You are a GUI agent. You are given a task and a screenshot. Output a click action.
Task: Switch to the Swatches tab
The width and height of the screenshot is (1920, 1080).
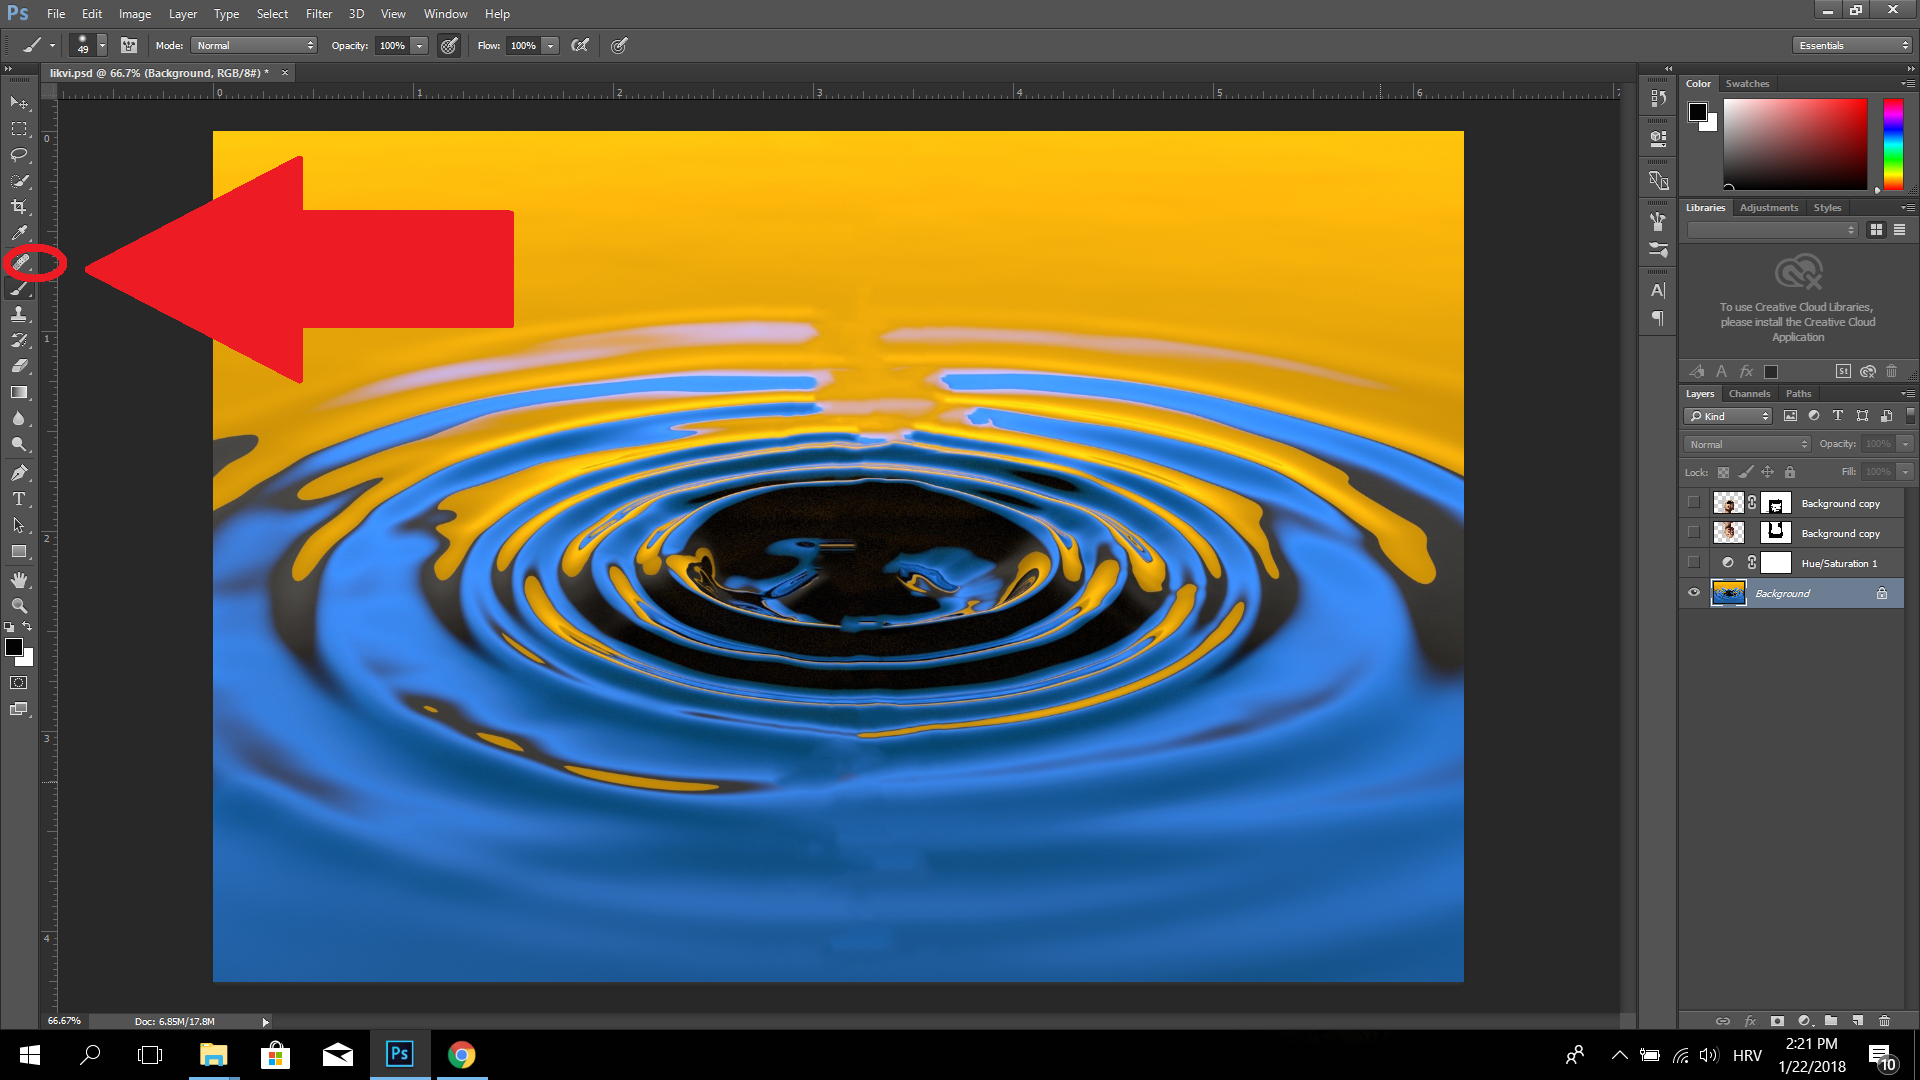[x=1747, y=84]
